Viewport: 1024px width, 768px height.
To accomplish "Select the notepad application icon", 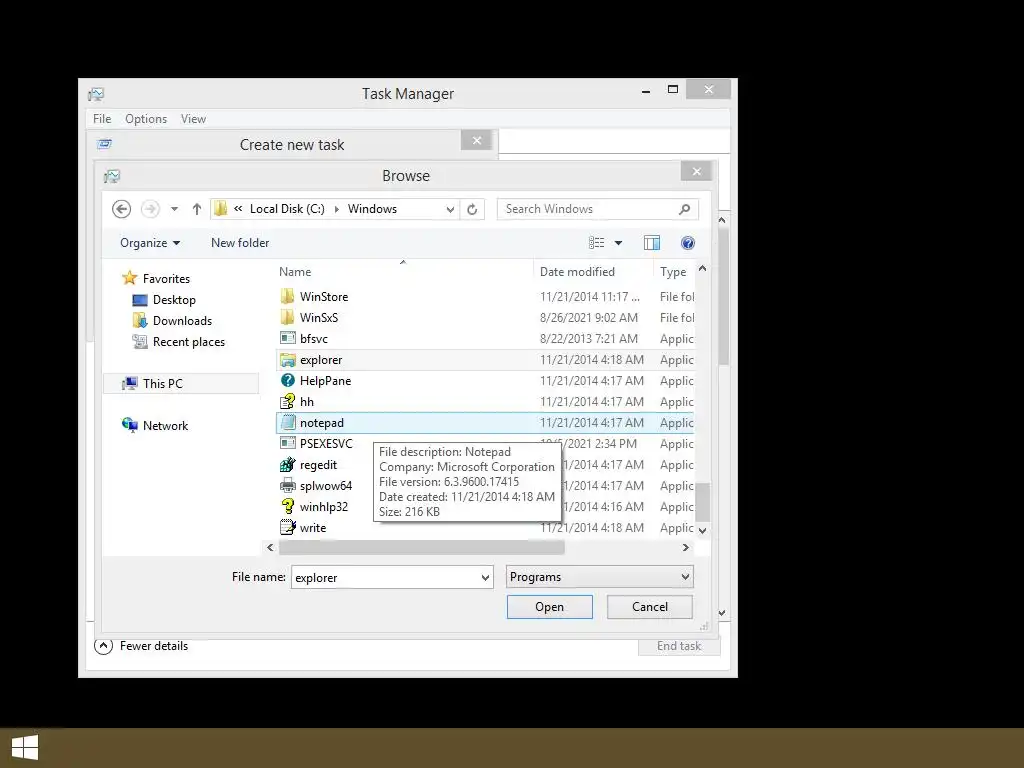I will pyautogui.click(x=287, y=423).
